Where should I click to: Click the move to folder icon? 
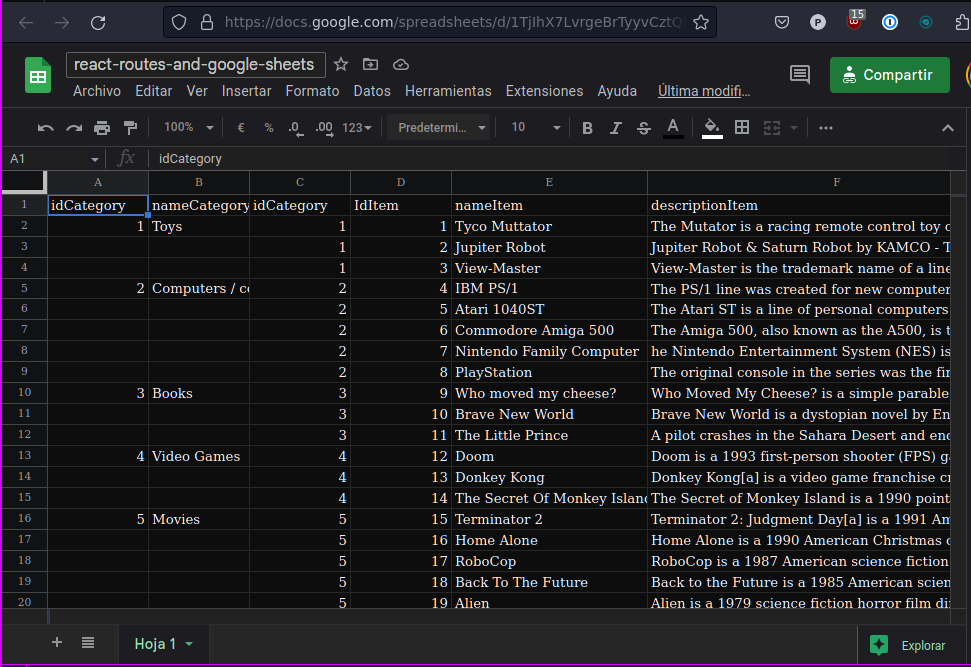(370, 64)
